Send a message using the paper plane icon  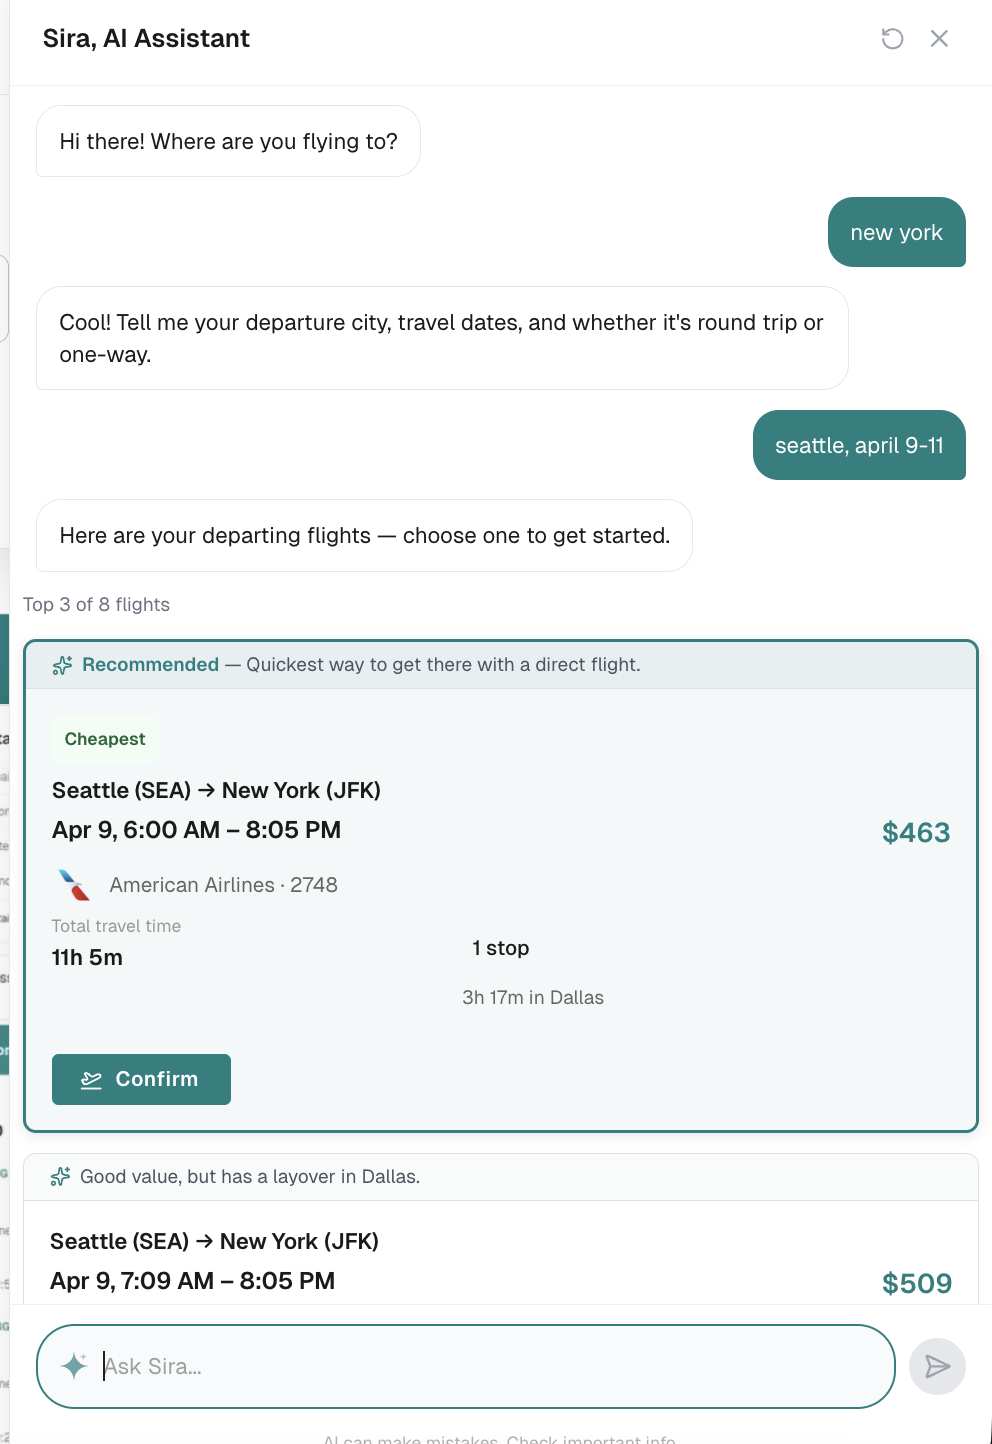tap(937, 1366)
